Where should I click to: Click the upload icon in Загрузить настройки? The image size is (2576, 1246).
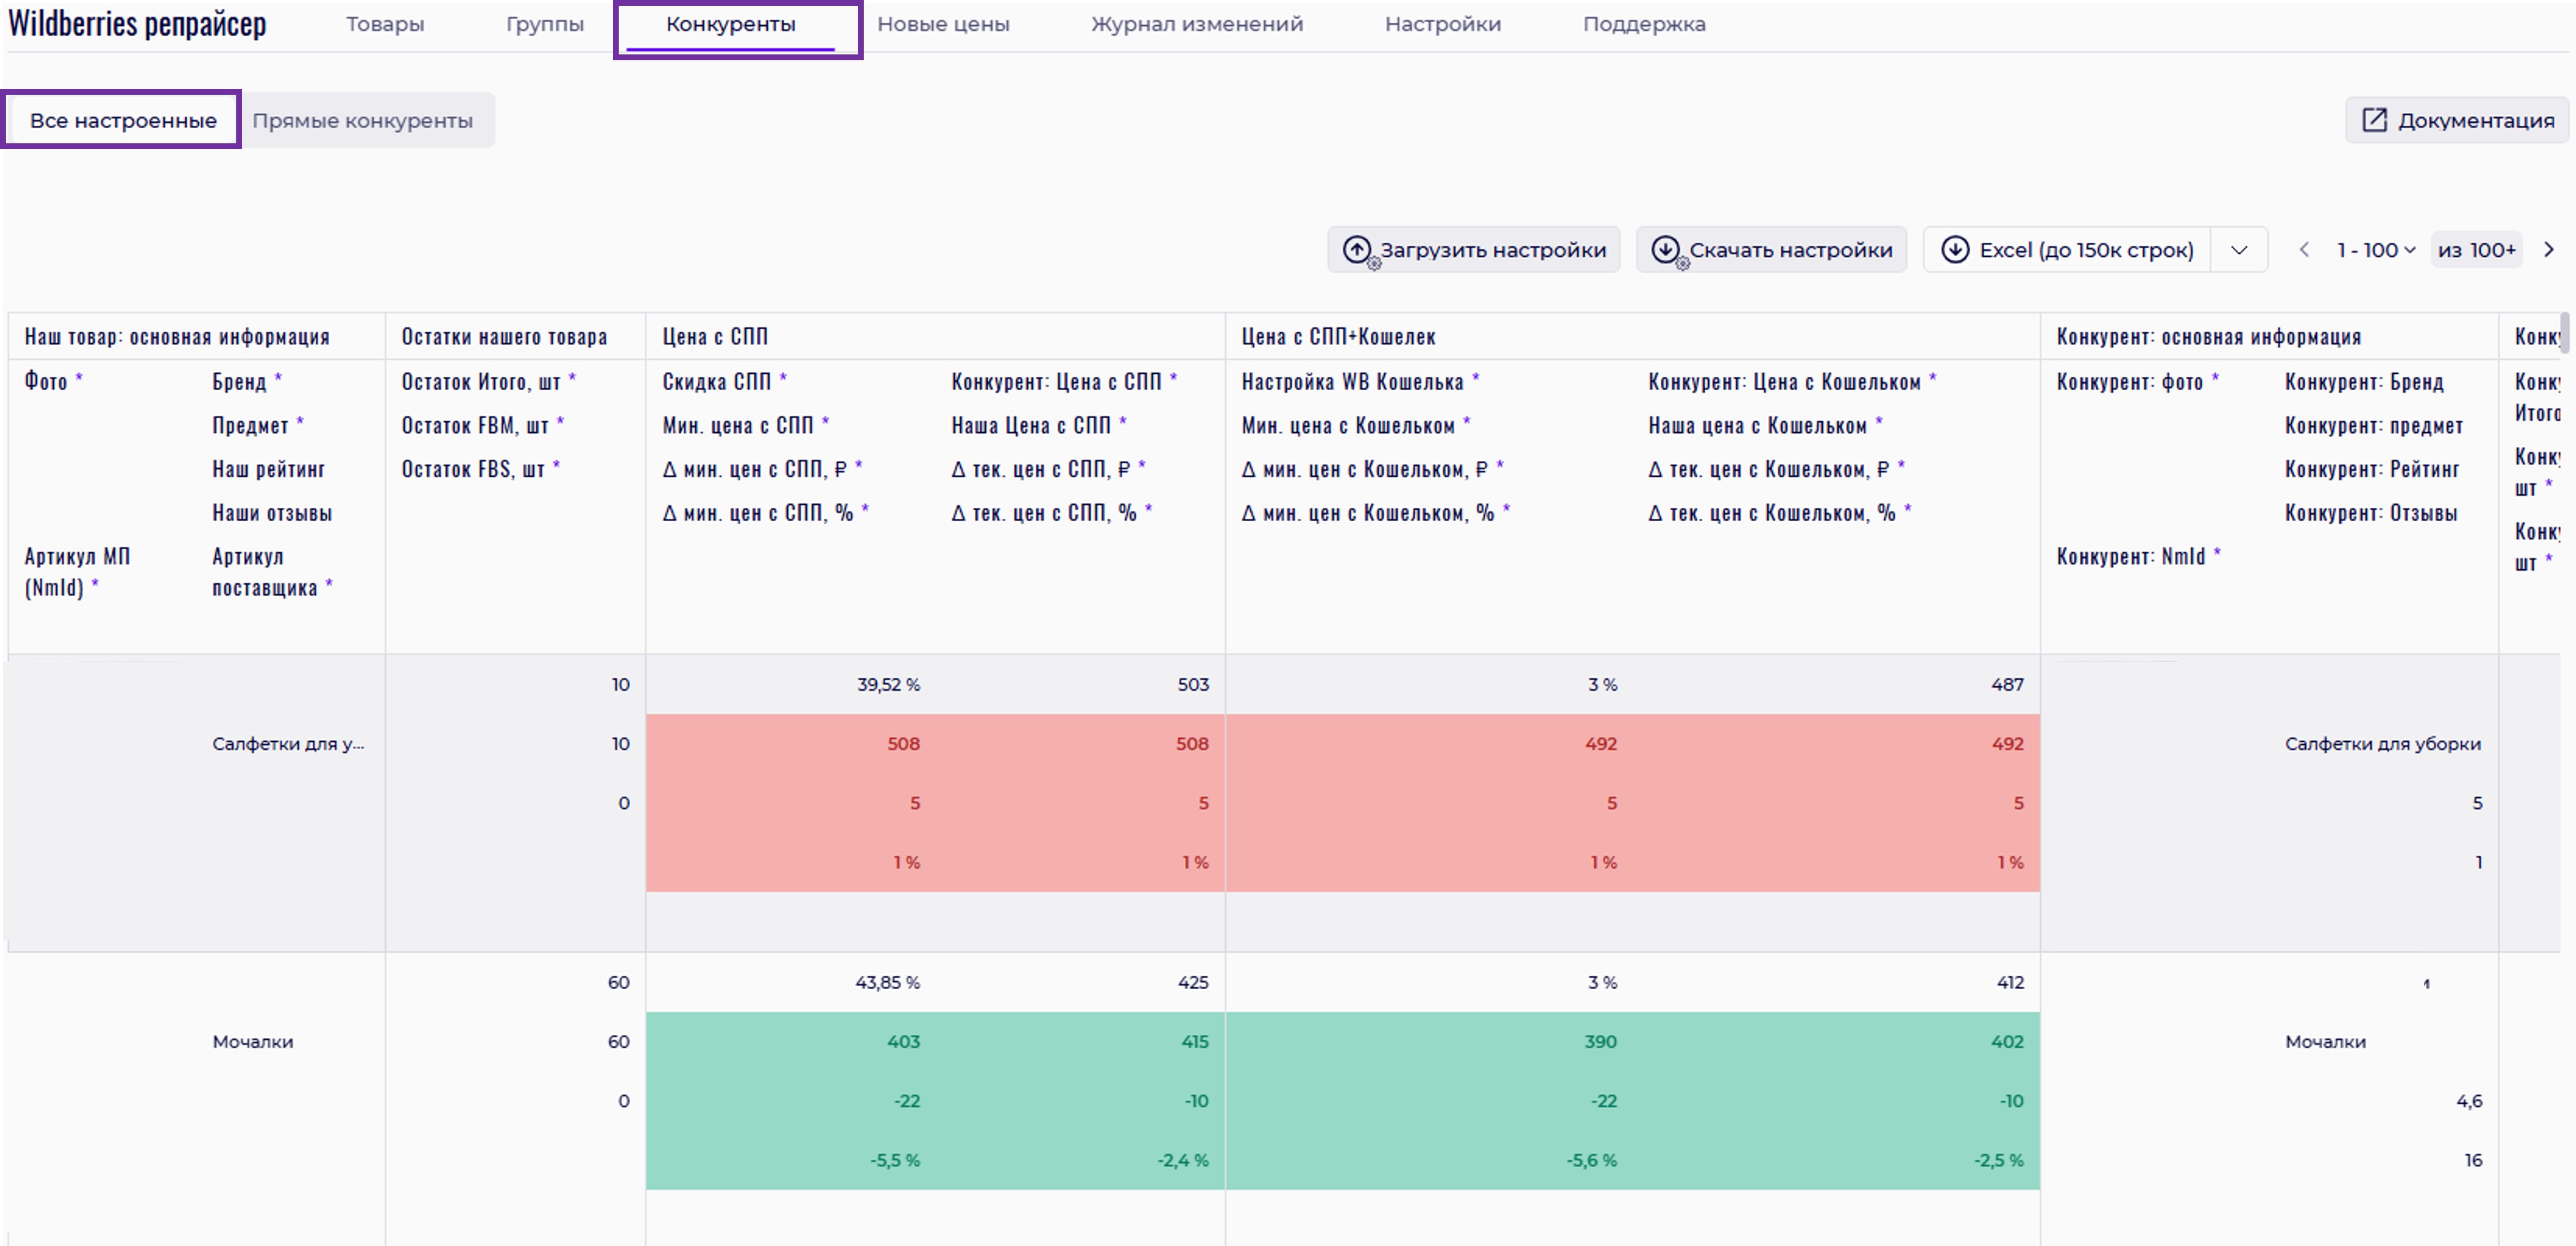tap(1356, 249)
